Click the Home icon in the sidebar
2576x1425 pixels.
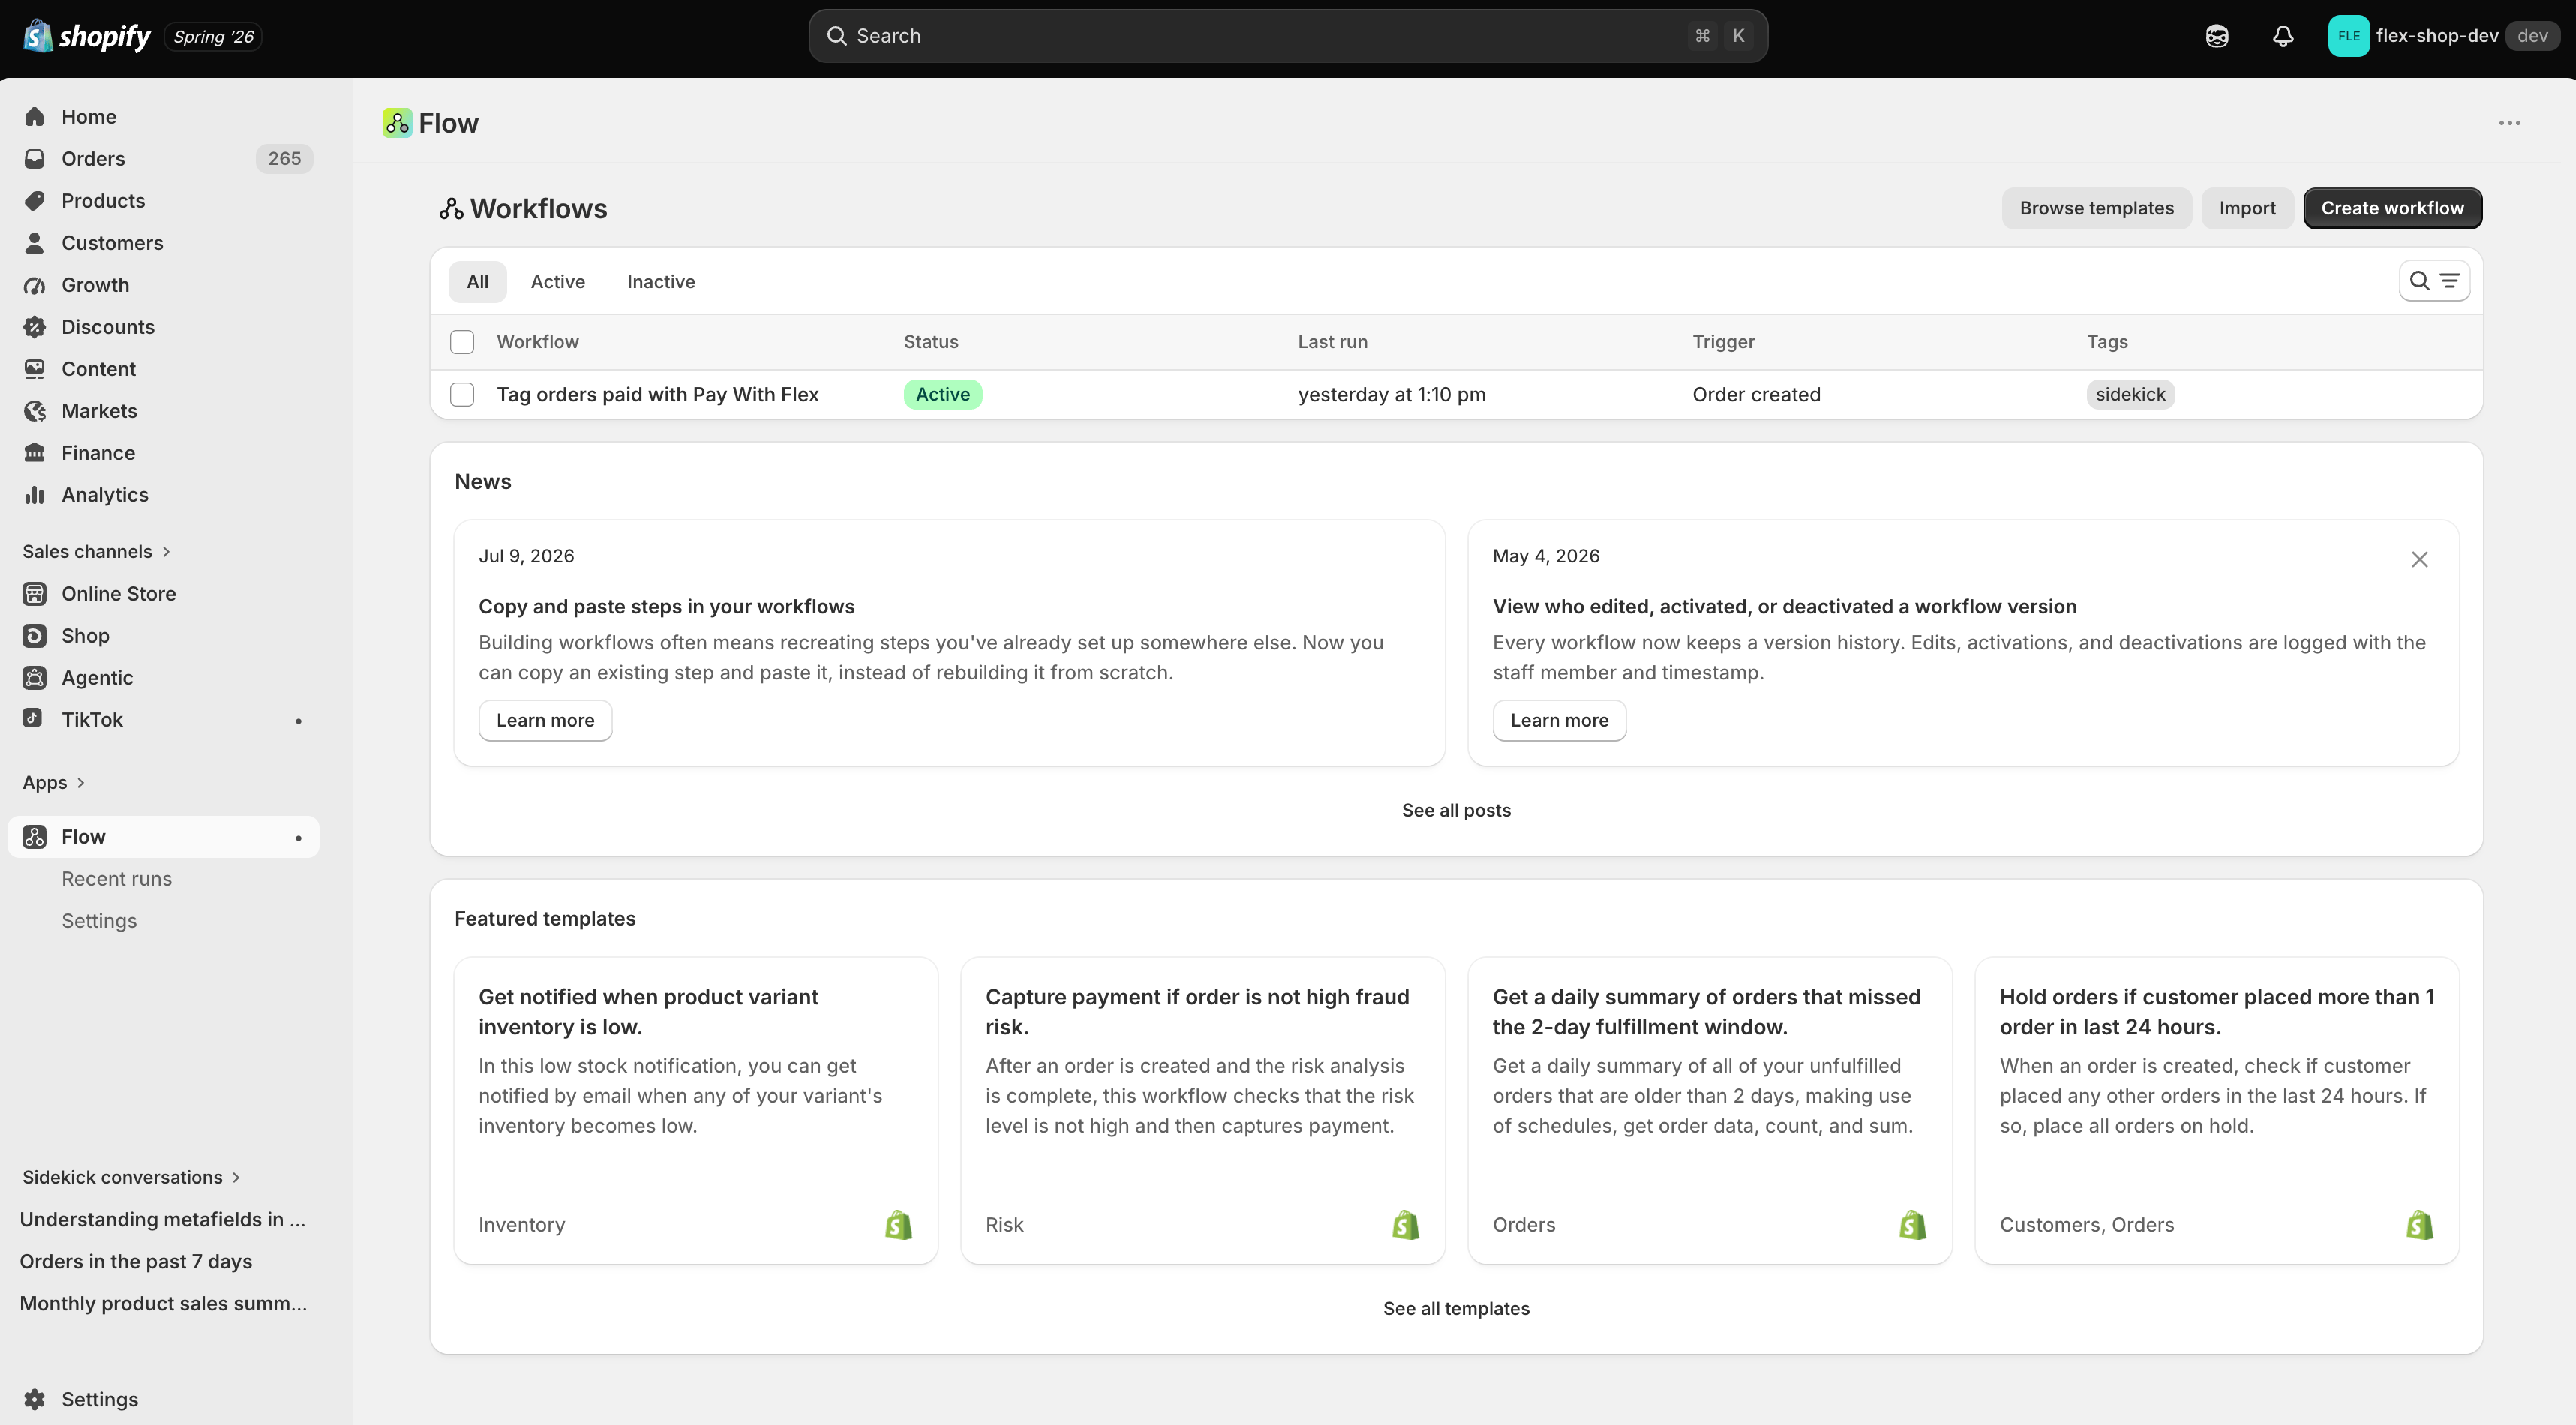(x=35, y=117)
